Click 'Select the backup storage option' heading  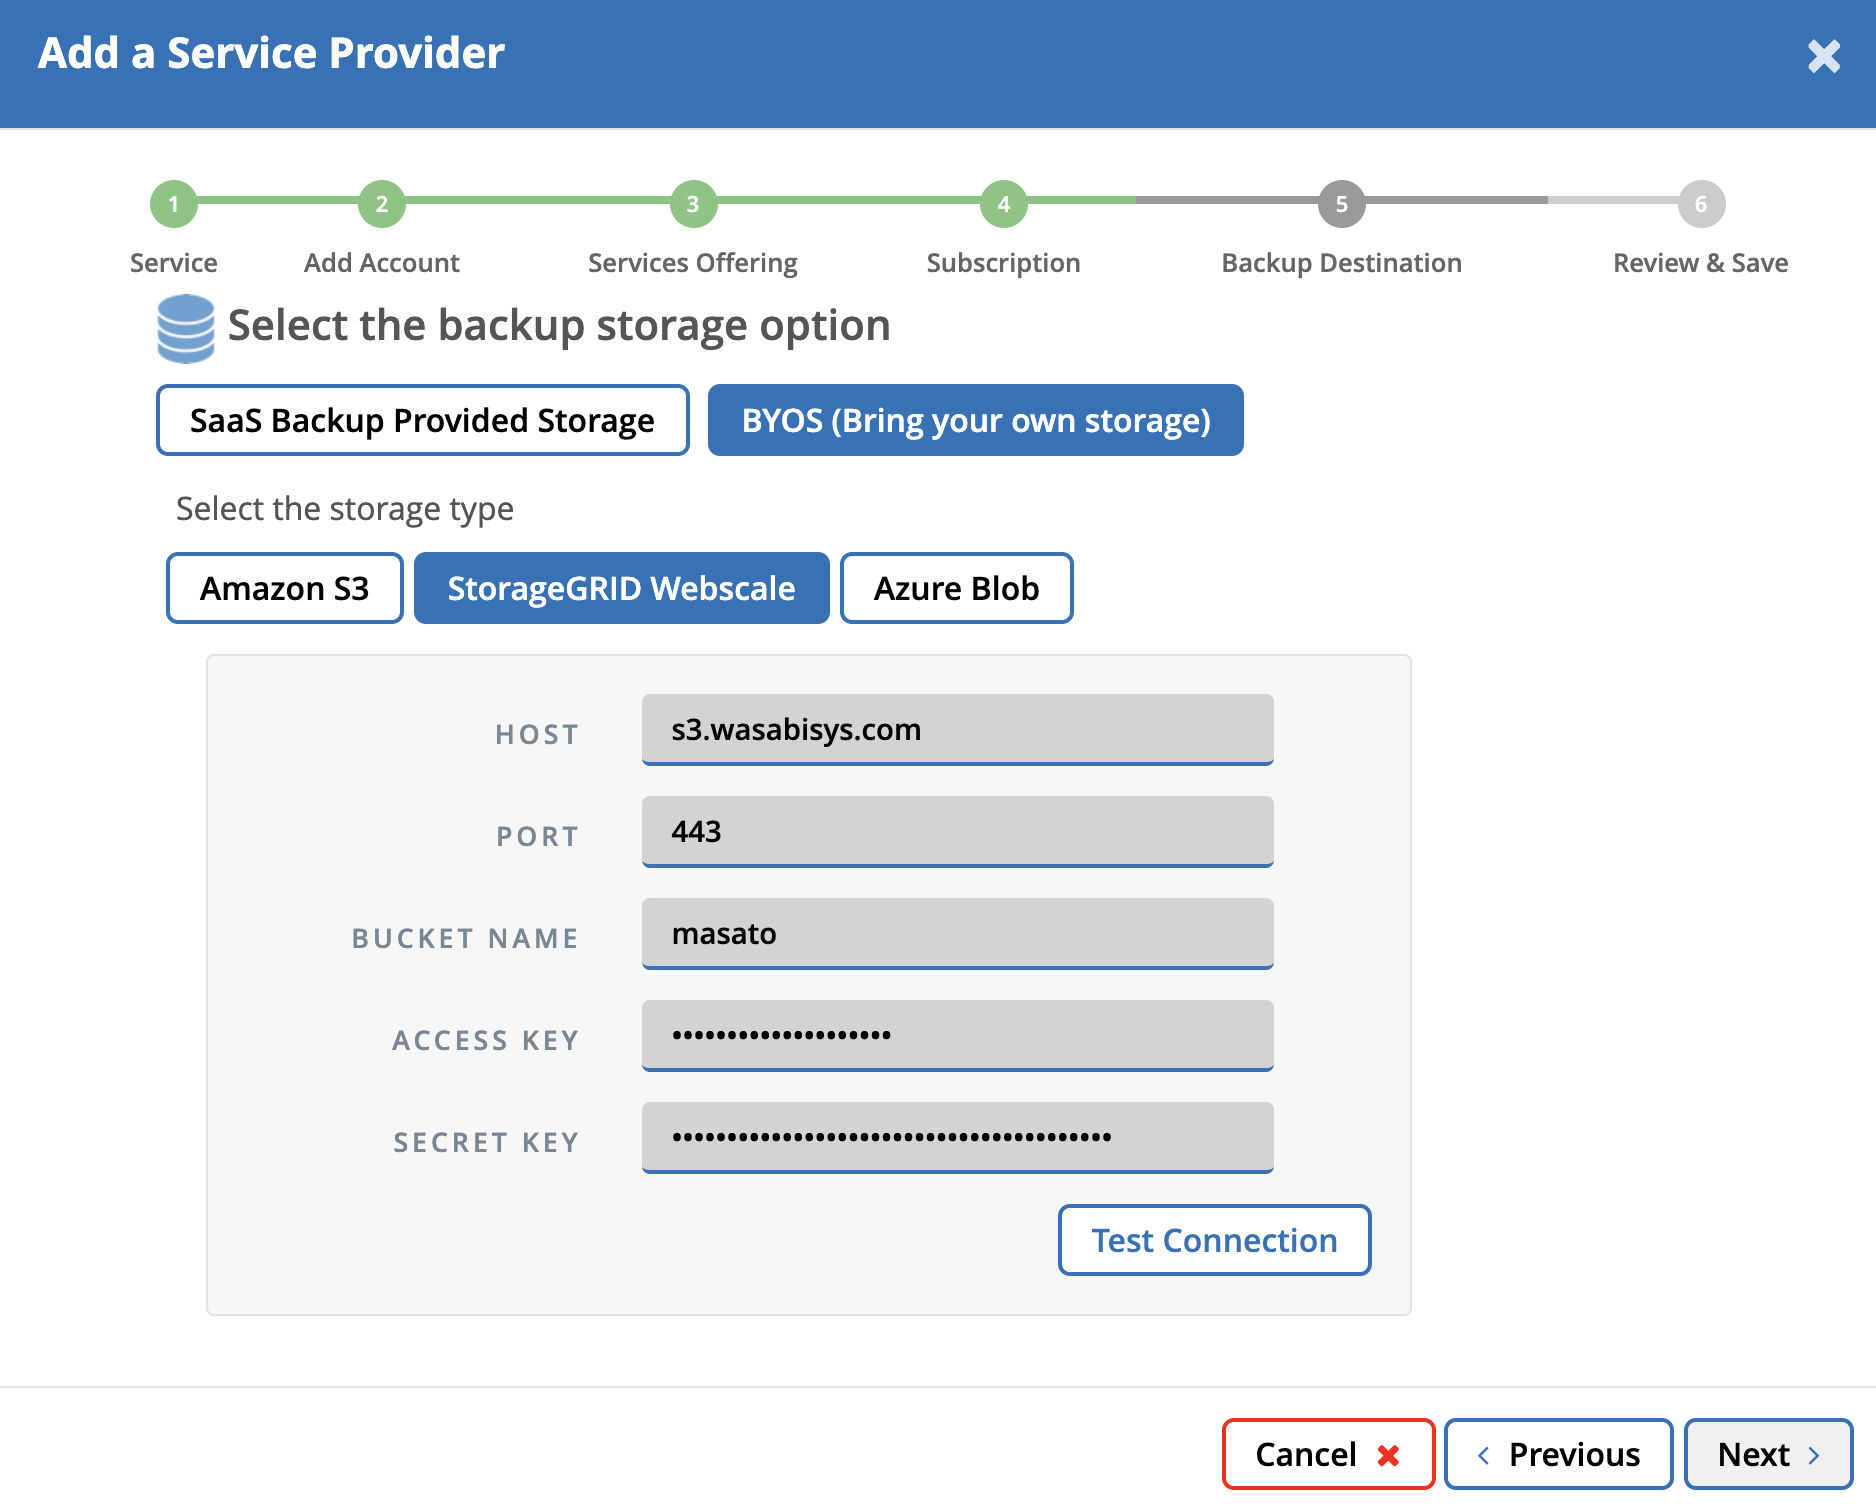pyautogui.click(x=559, y=326)
